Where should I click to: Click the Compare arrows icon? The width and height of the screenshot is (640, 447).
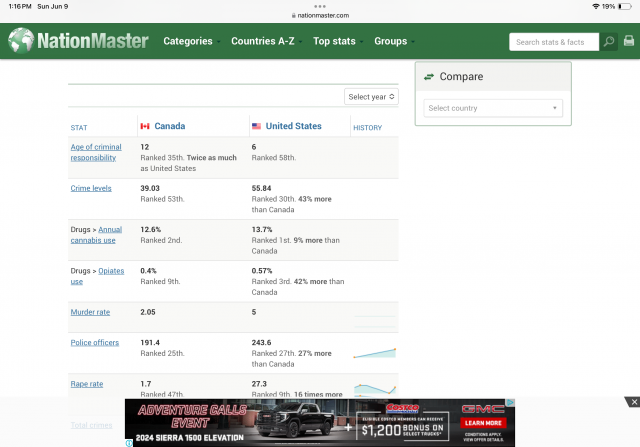pos(429,77)
